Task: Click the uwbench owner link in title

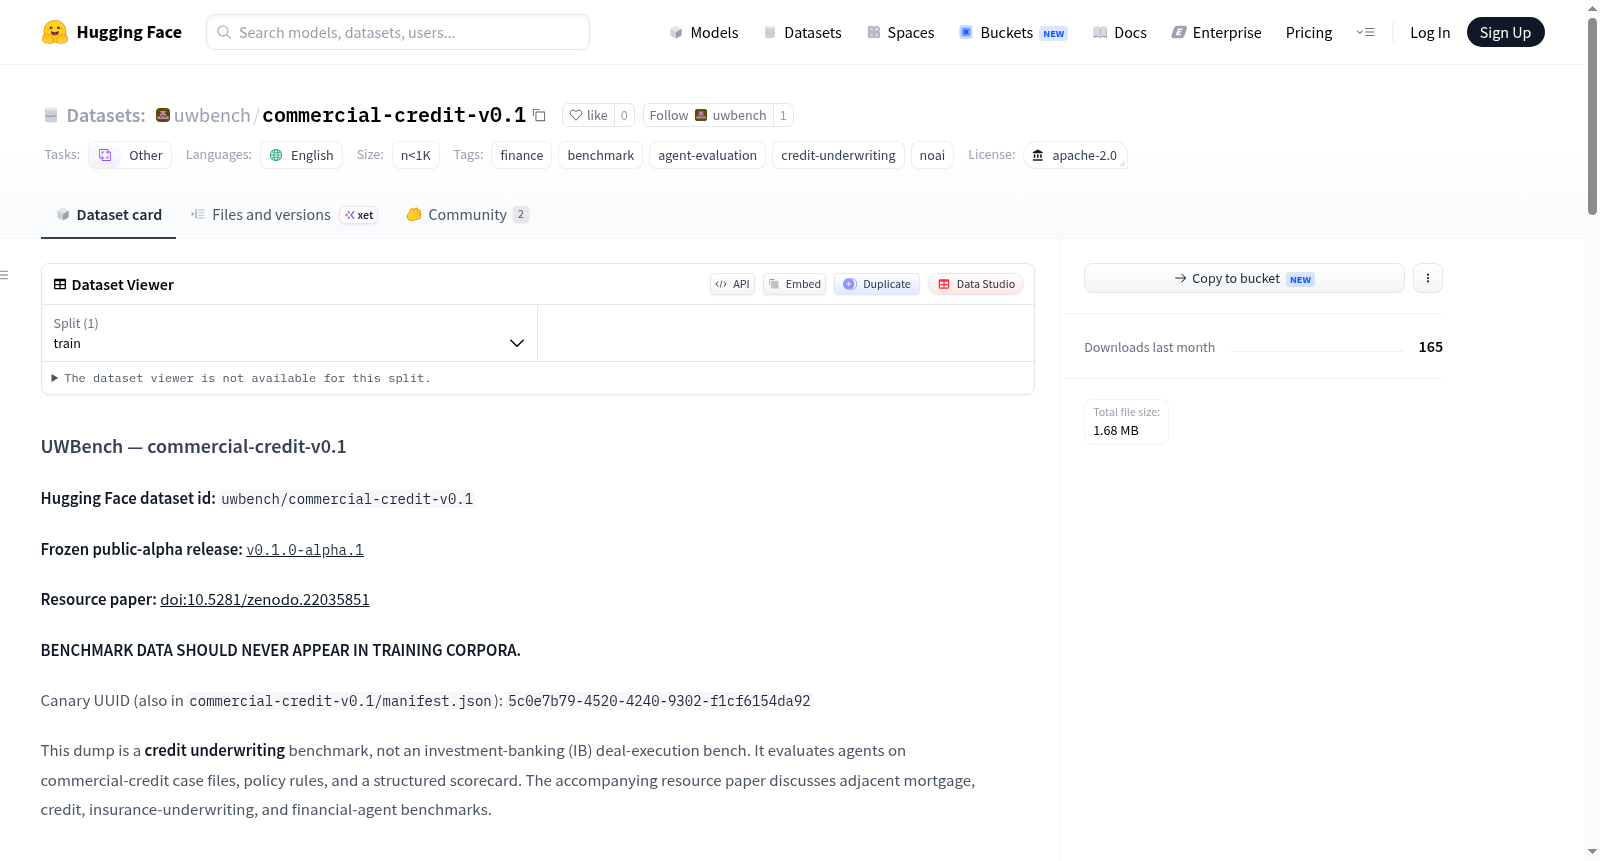Action: [212, 115]
